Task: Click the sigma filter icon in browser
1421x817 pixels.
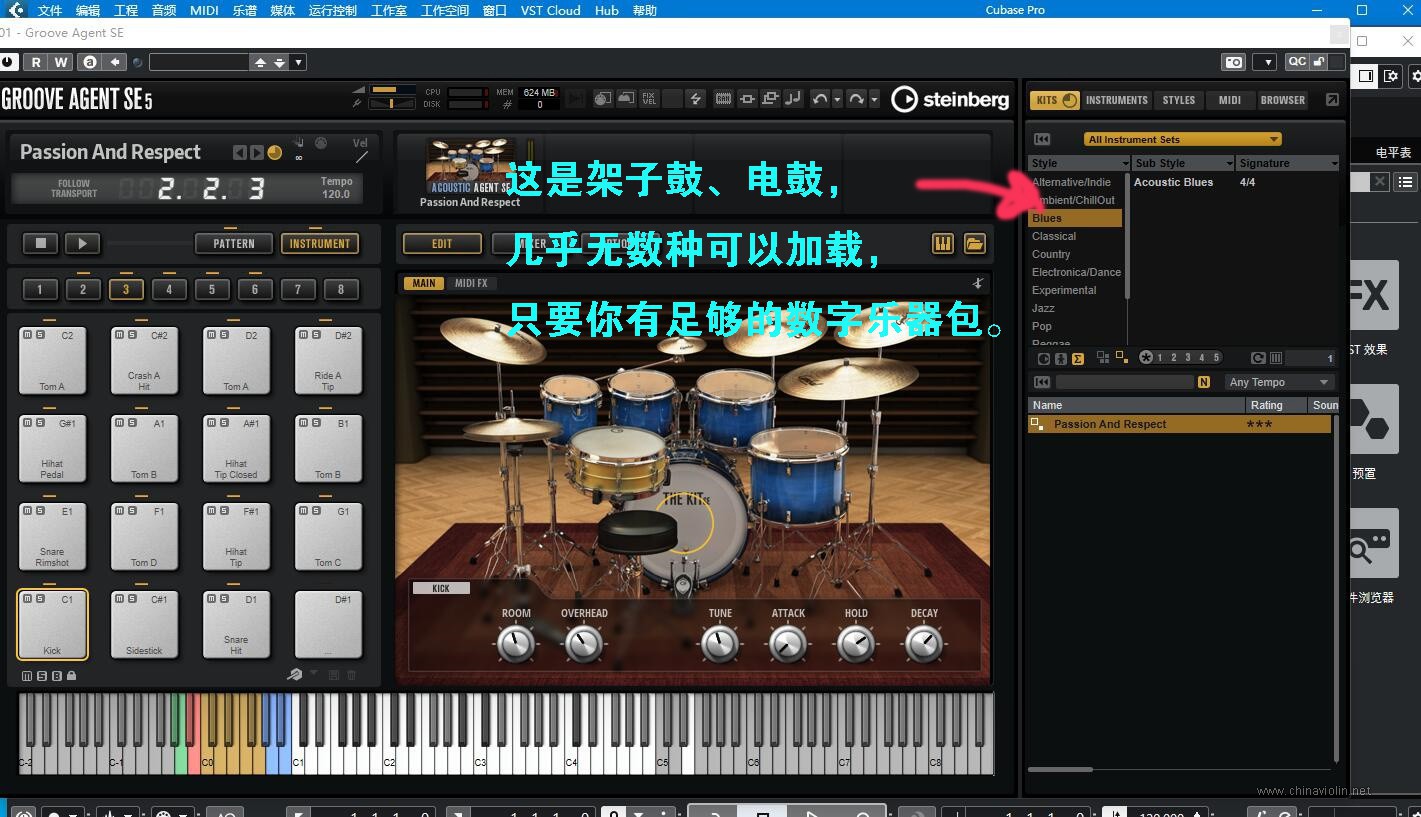Action: (x=1078, y=358)
